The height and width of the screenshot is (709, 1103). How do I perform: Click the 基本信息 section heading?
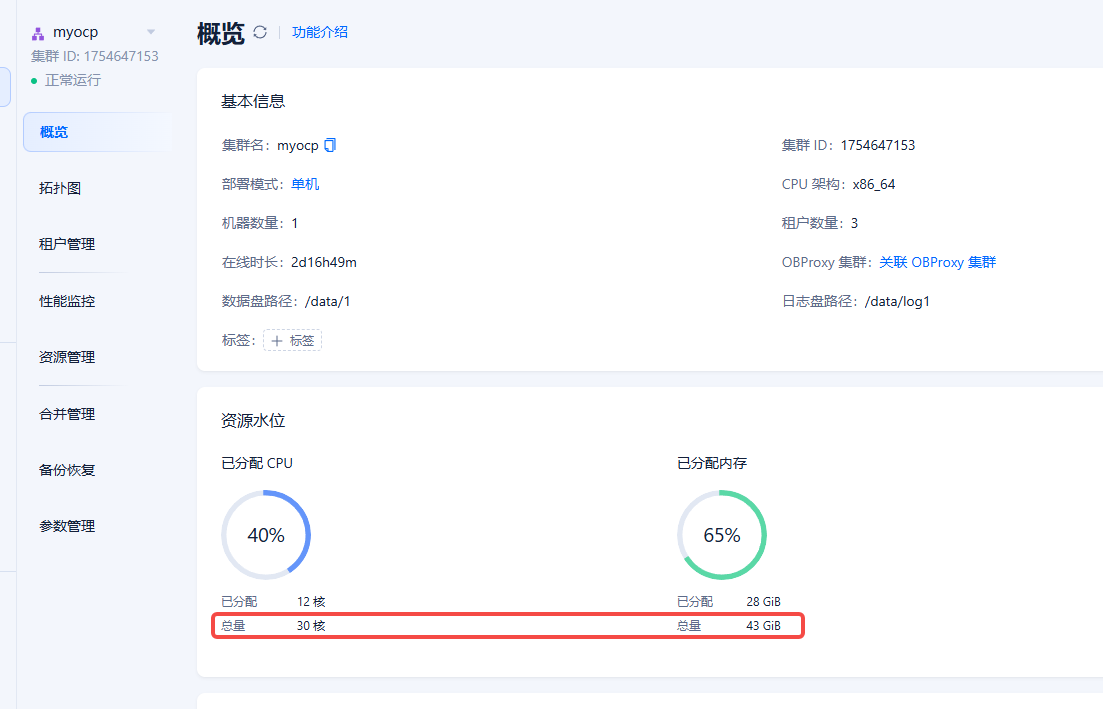click(x=253, y=101)
